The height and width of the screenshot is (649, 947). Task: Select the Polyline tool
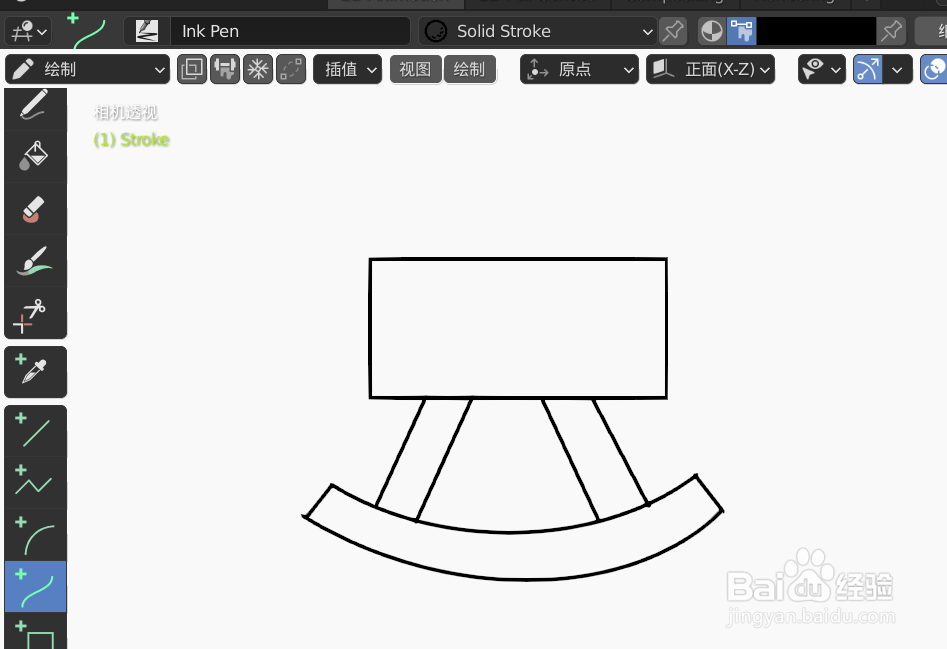coord(35,484)
